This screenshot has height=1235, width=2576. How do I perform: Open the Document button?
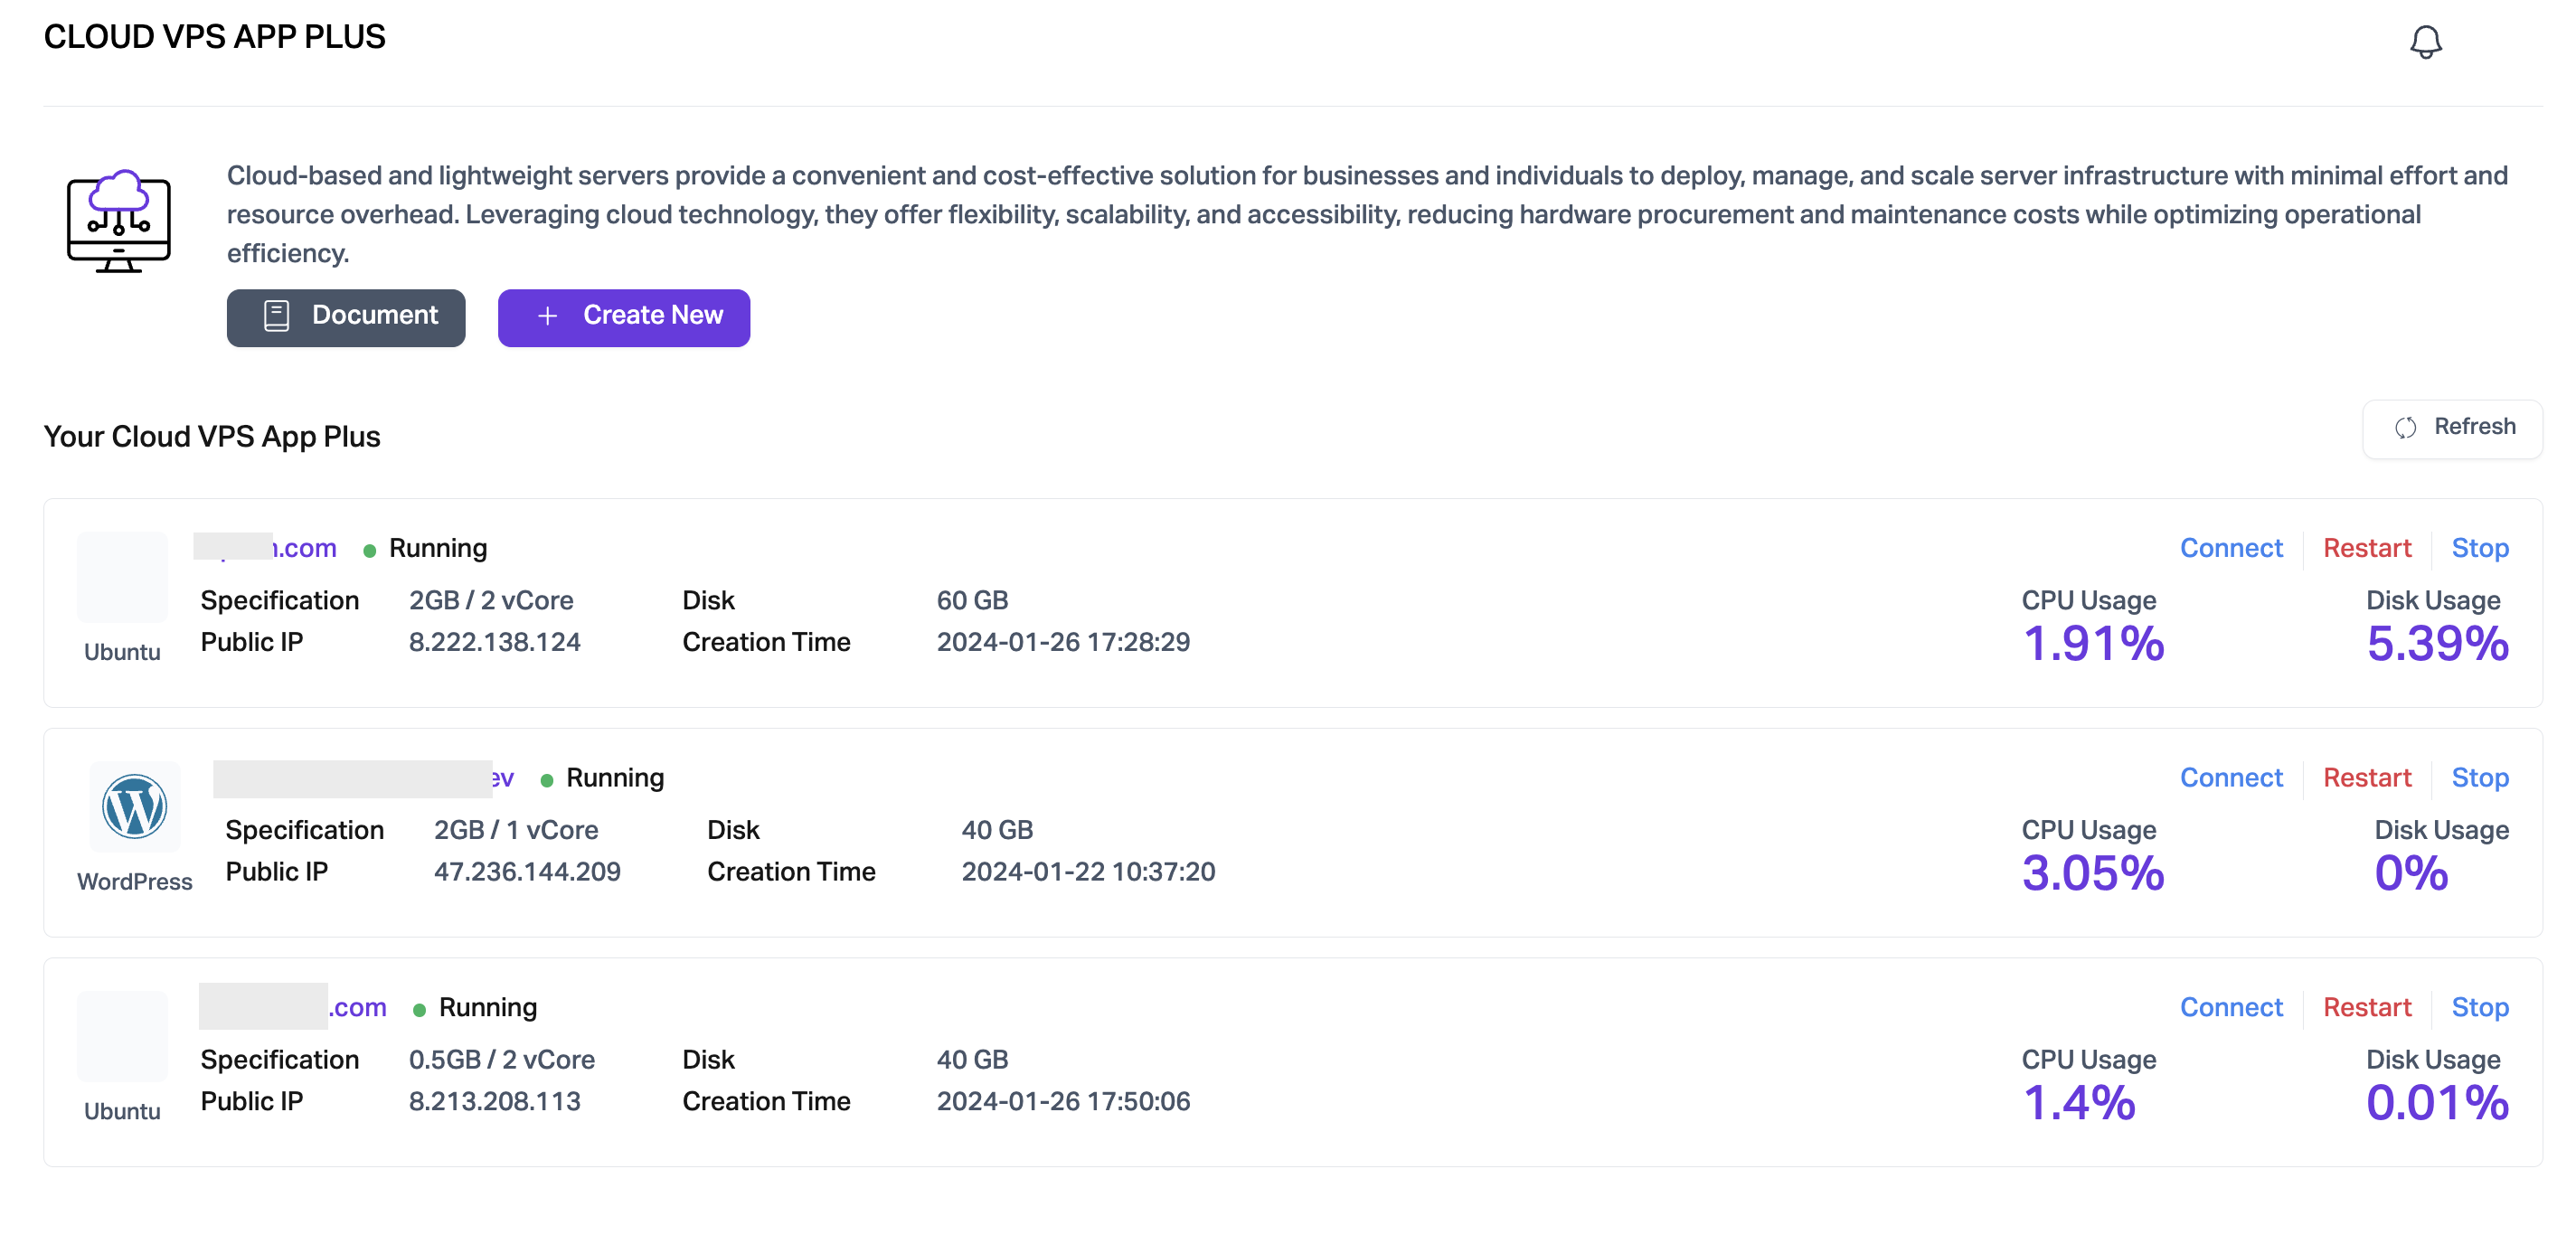(346, 317)
